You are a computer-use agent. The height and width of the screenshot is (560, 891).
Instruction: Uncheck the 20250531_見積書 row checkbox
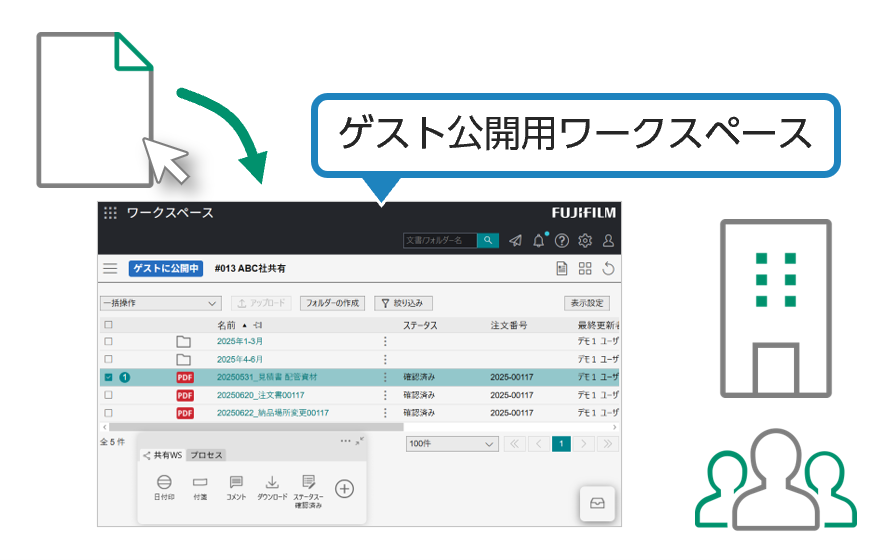pos(109,377)
